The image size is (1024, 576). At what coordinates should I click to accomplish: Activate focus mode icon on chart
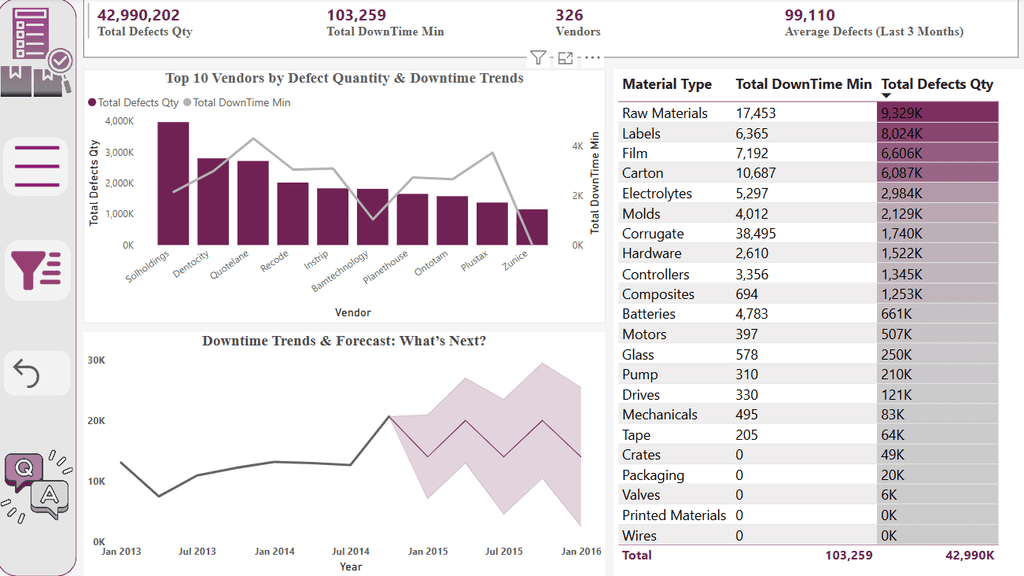click(x=566, y=58)
